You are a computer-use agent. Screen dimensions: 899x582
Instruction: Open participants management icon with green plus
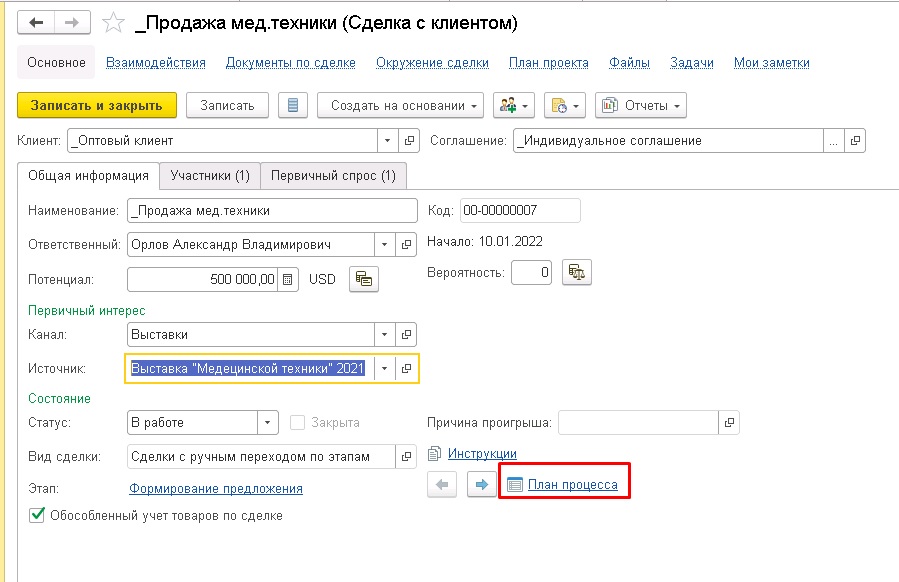point(509,104)
